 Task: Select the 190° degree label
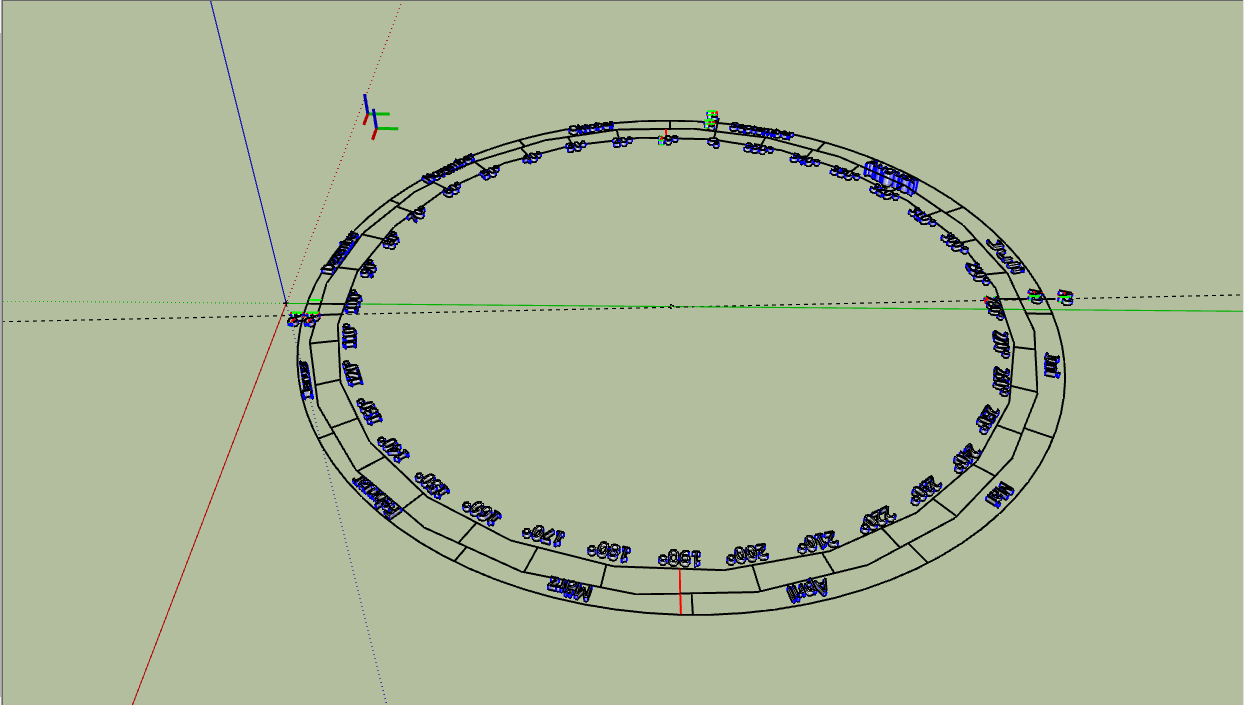[680, 557]
